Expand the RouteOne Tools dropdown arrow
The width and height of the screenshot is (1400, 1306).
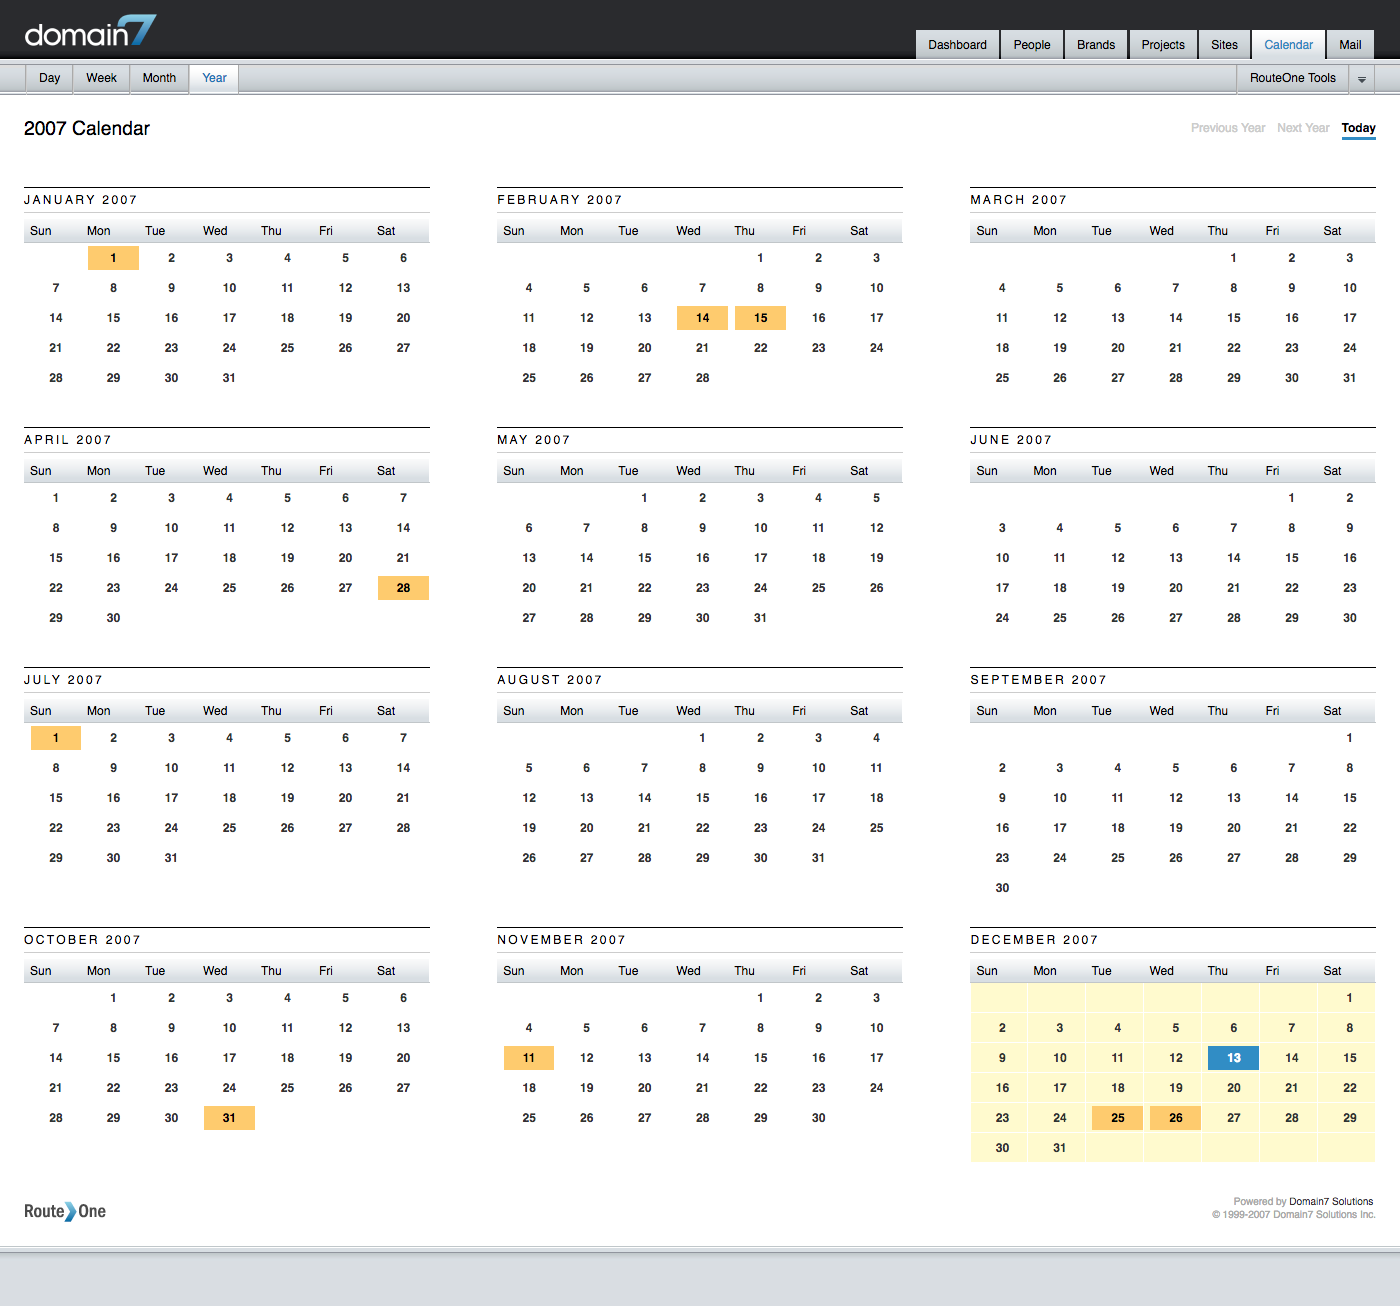[x=1361, y=79]
